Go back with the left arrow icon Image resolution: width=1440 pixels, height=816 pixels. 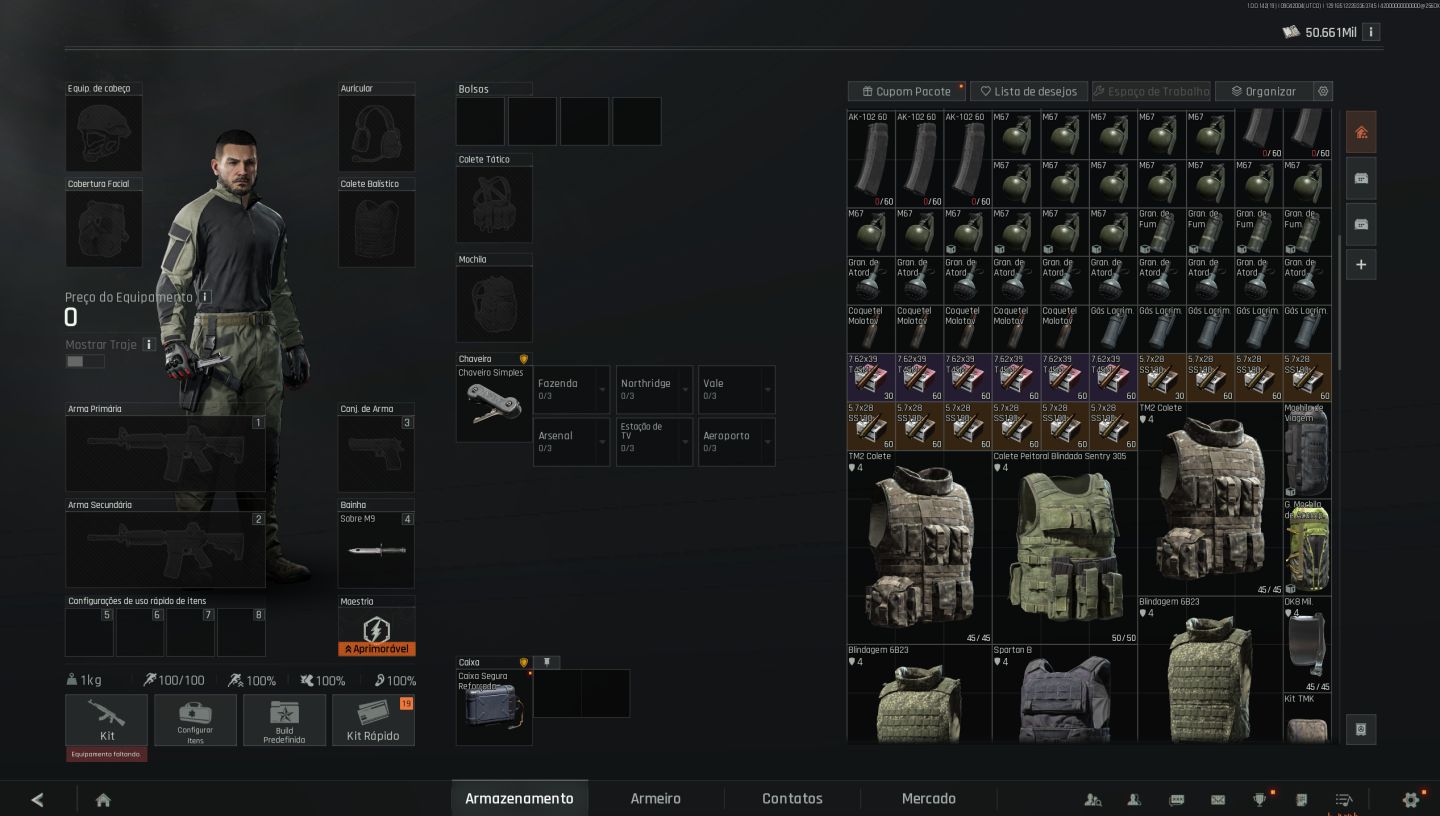37,799
